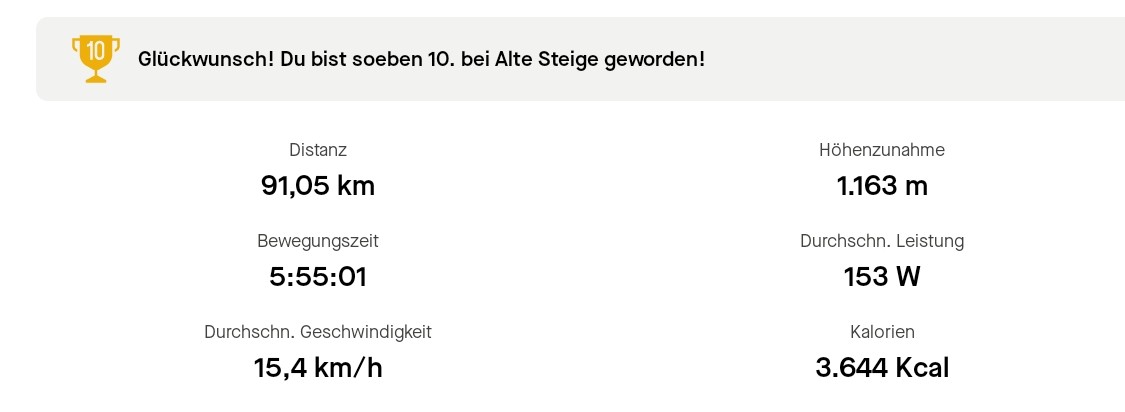Click the empty right side of the congratulation banner
Image resolution: width=1125 pixels, height=412 pixels.
920,59
